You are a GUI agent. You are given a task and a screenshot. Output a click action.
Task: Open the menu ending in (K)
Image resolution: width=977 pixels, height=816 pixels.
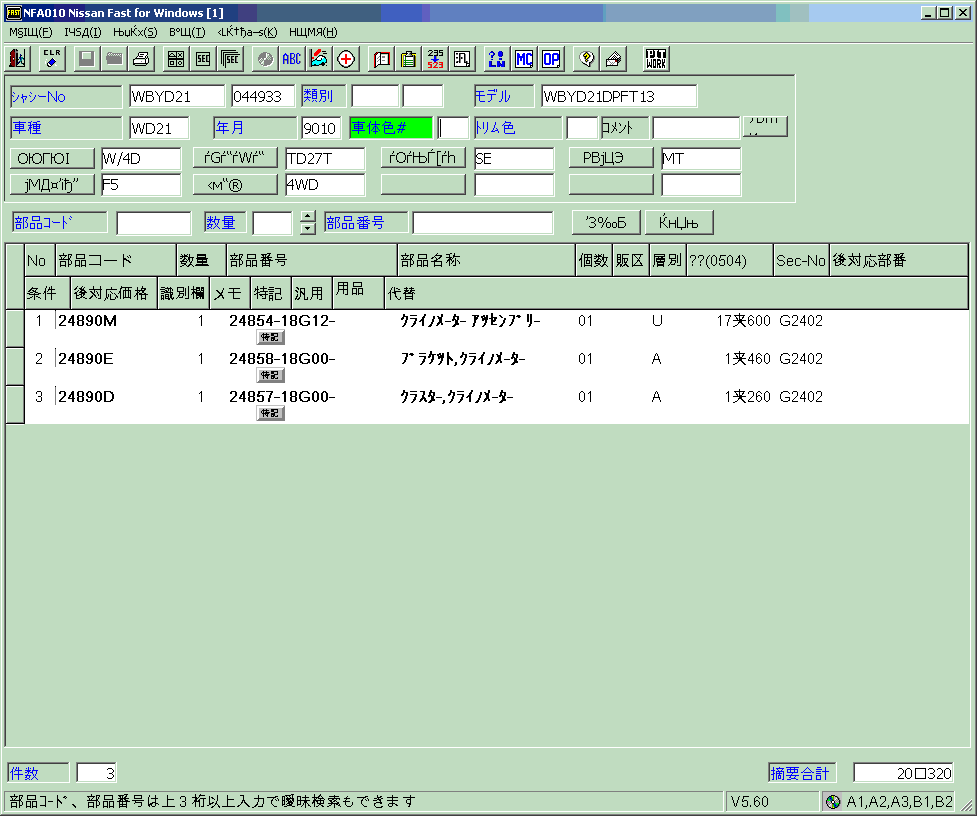[247, 32]
